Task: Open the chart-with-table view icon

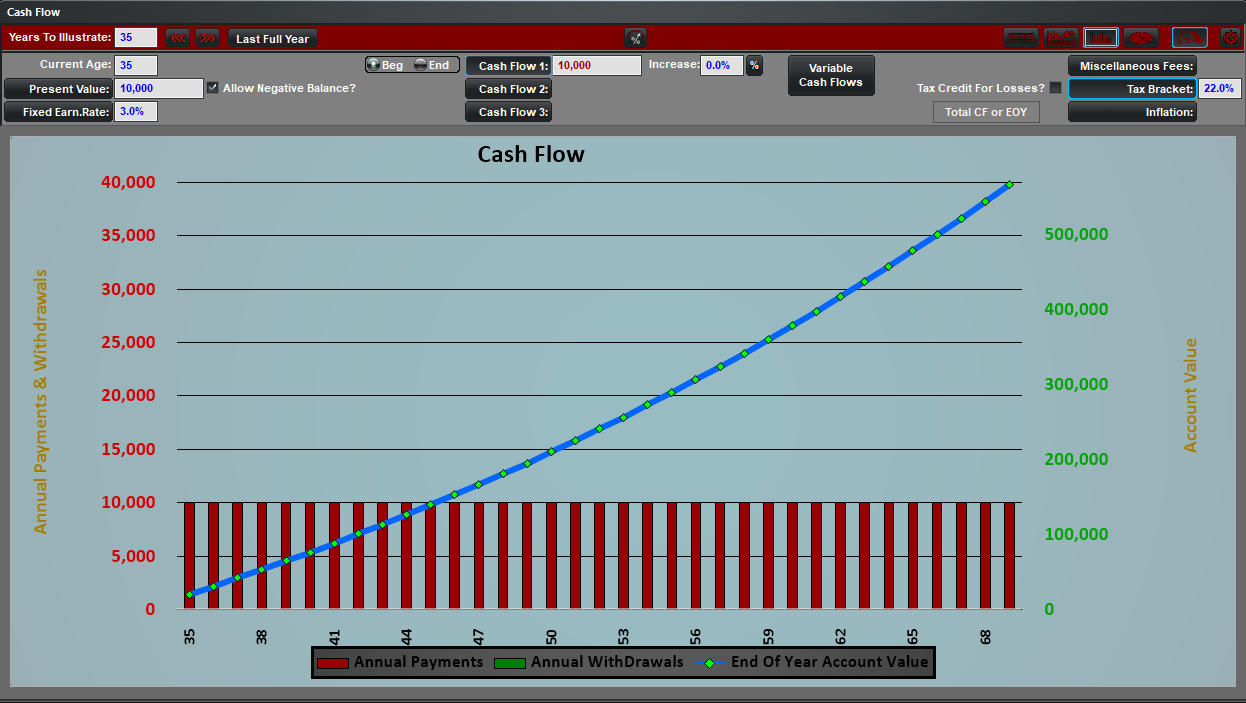Action: pos(1061,38)
